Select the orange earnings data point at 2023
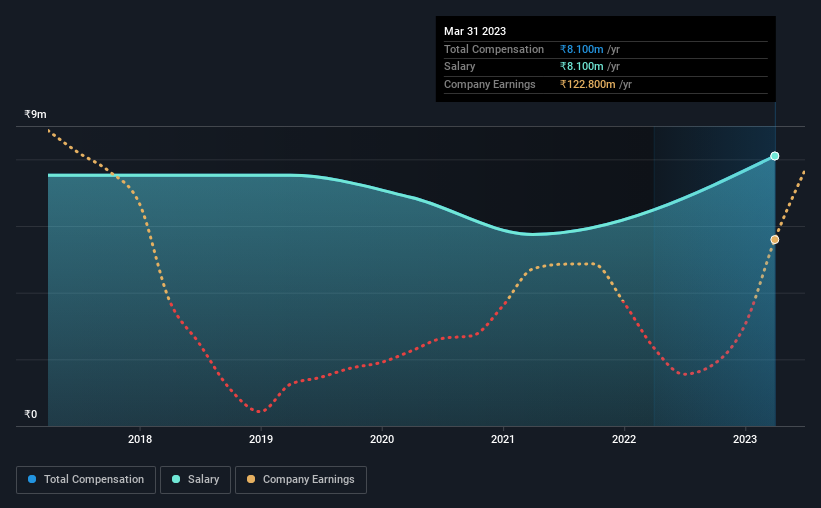The image size is (821, 508). pyautogui.click(x=775, y=240)
